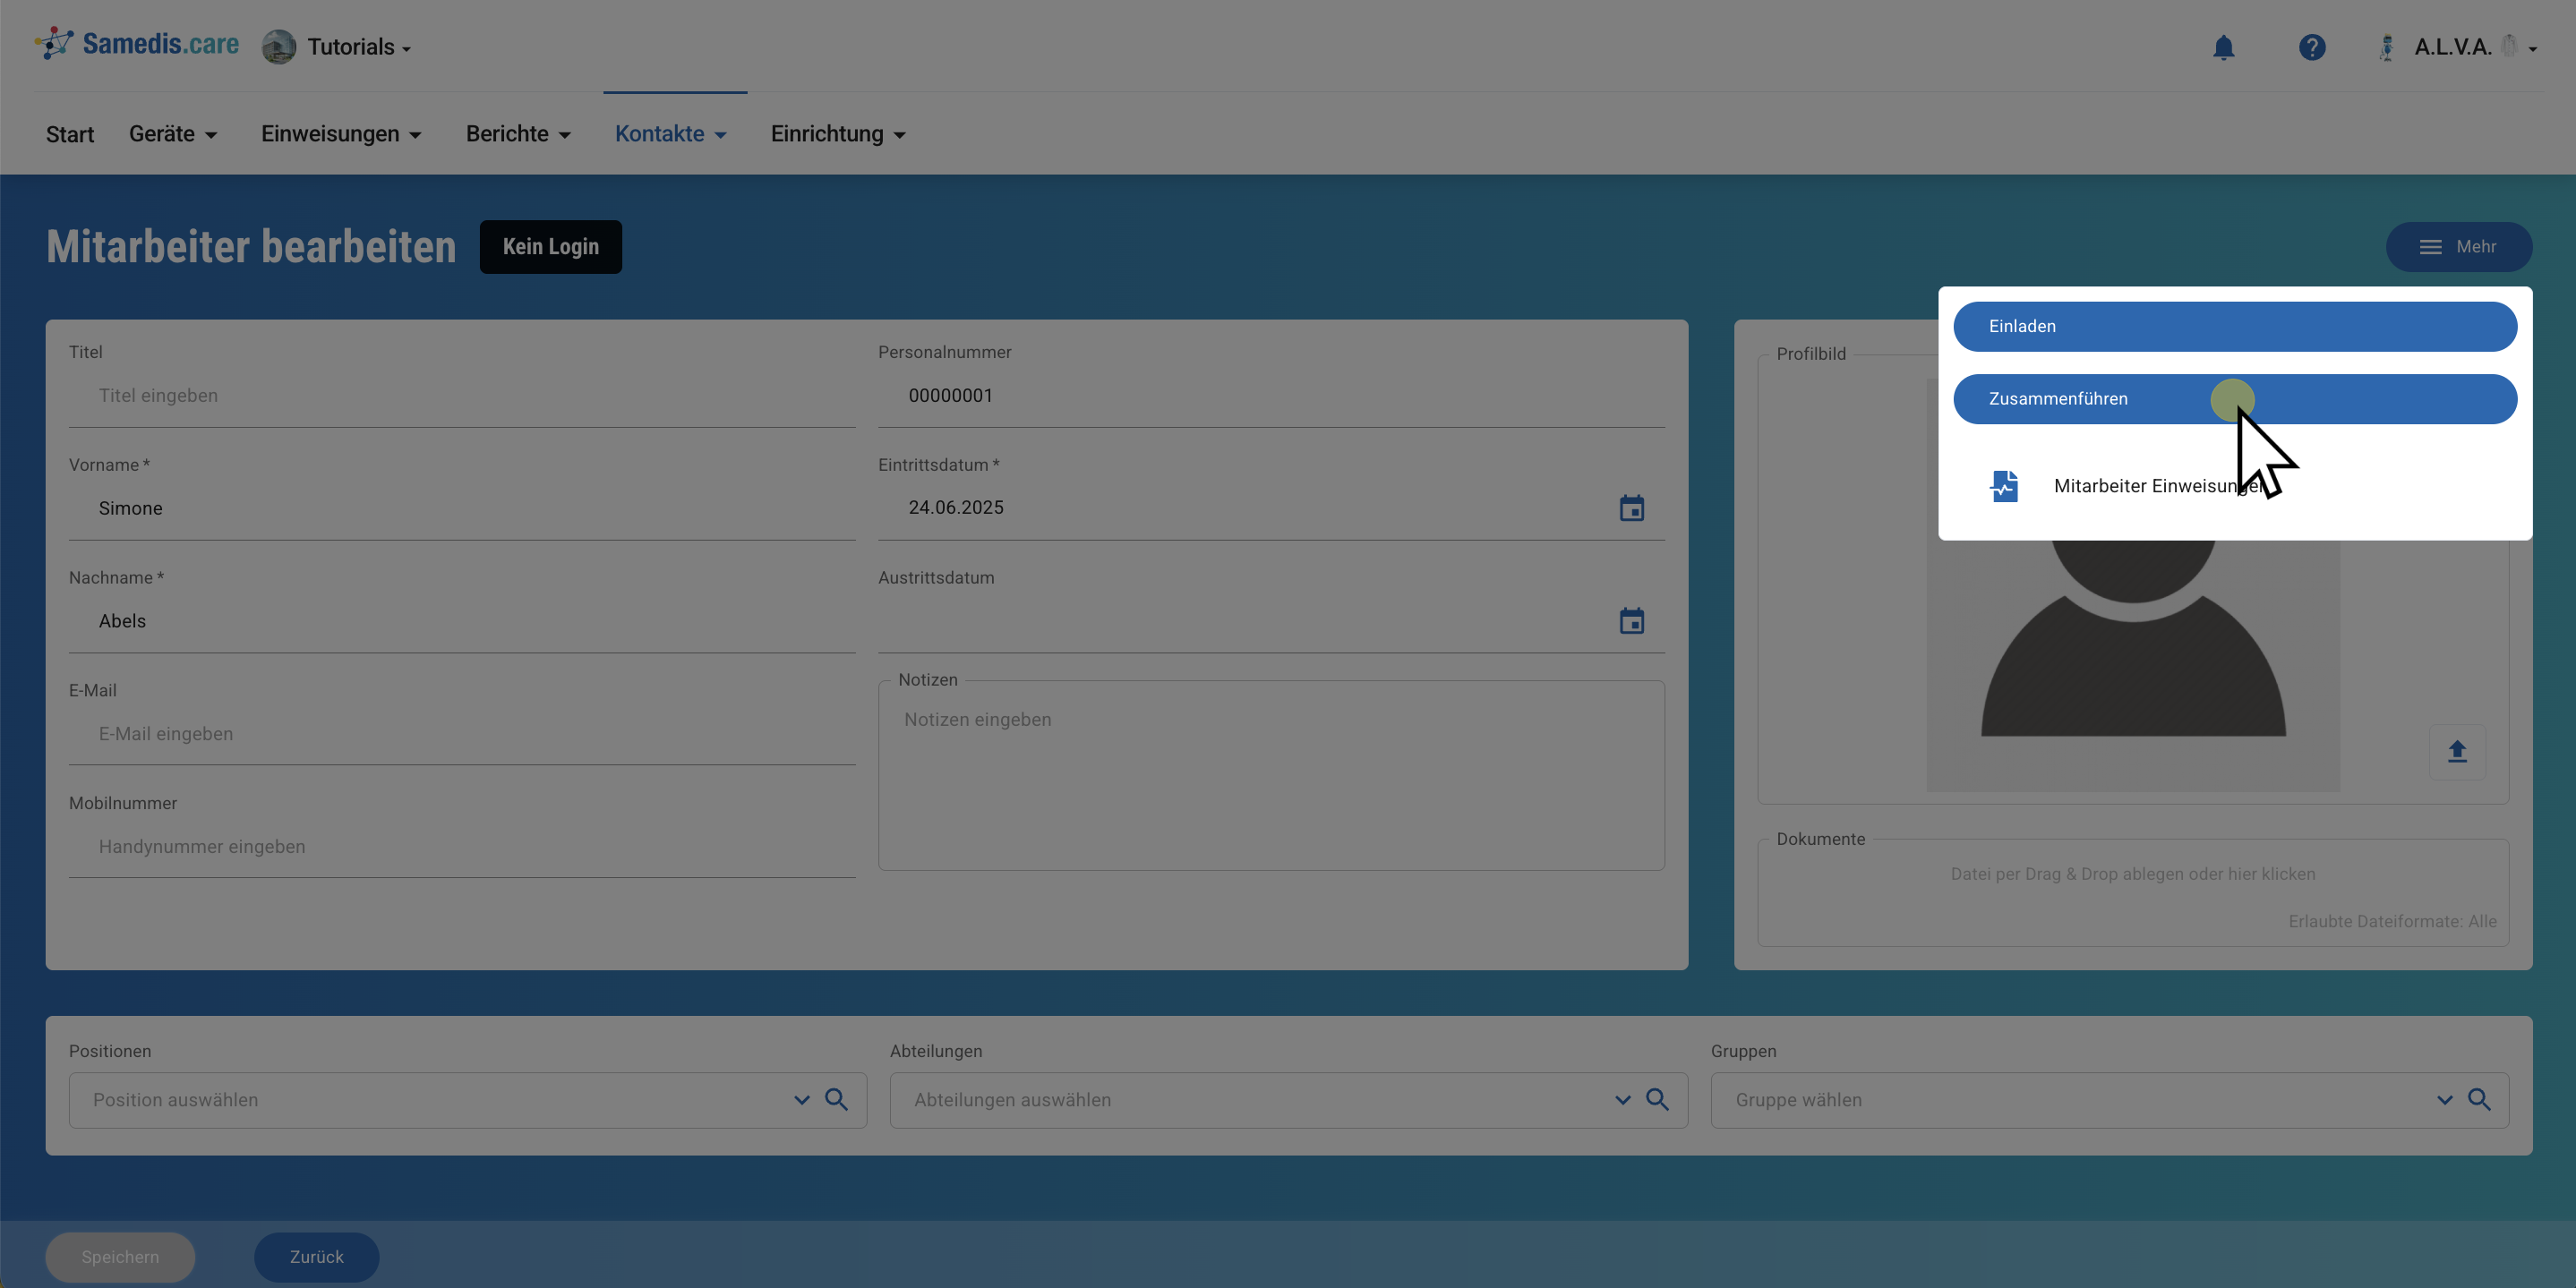Click the Einladen button
The width and height of the screenshot is (2576, 1288).
click(x=2234, y=326)
